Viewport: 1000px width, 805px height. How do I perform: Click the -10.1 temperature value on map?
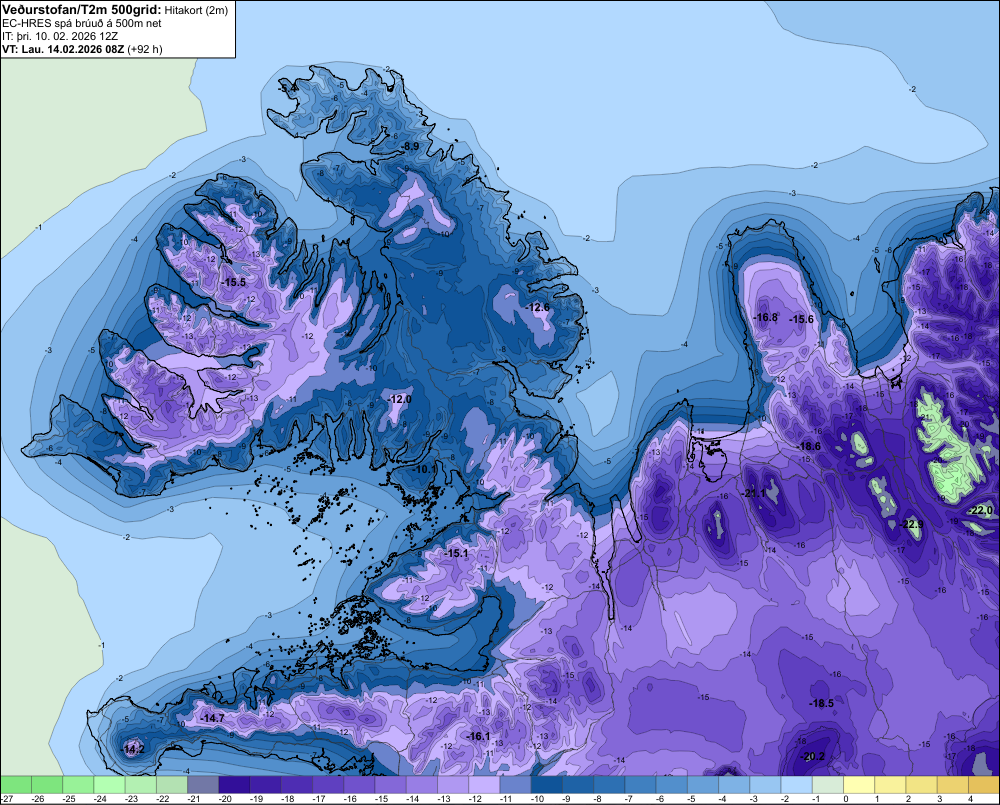click(425, 469)
